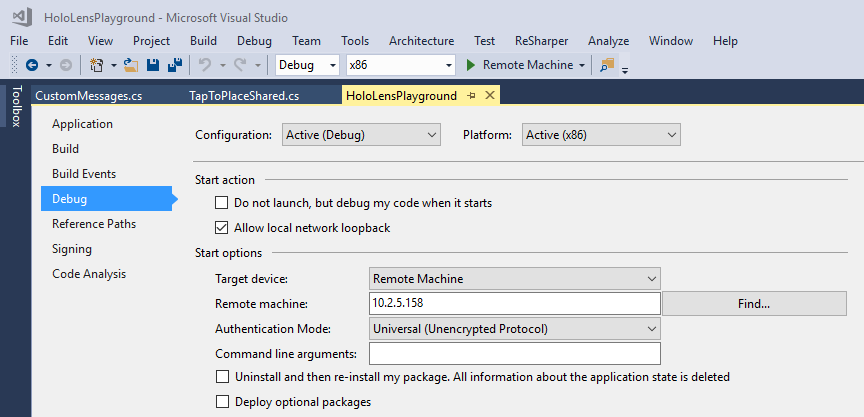Open the Project menu
The image size is (864, 417).
tap(152, 41)
